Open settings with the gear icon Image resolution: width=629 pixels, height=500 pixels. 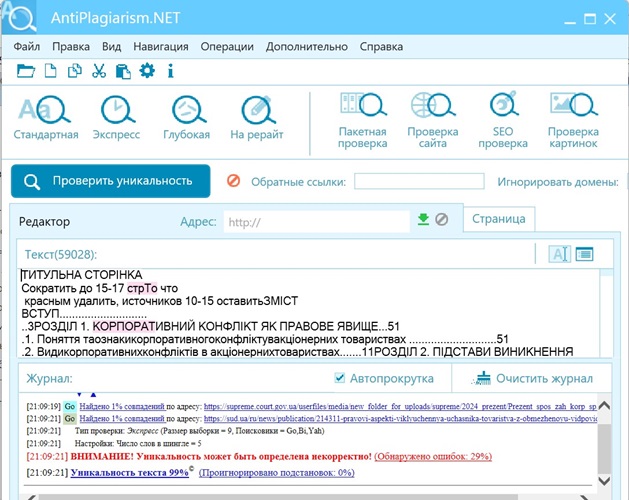(147, 71)
